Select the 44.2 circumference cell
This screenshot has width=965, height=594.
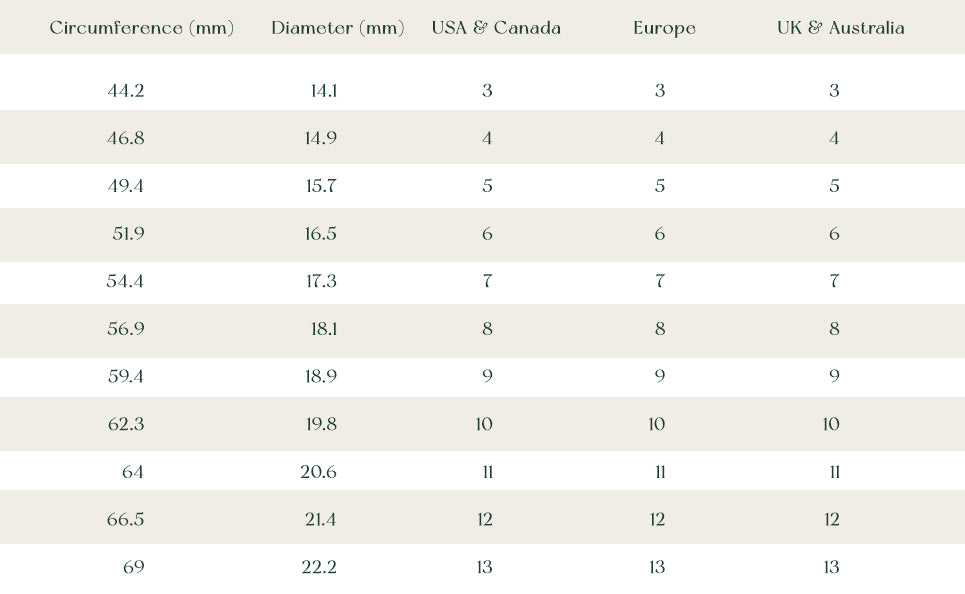(x=126, y=91)
